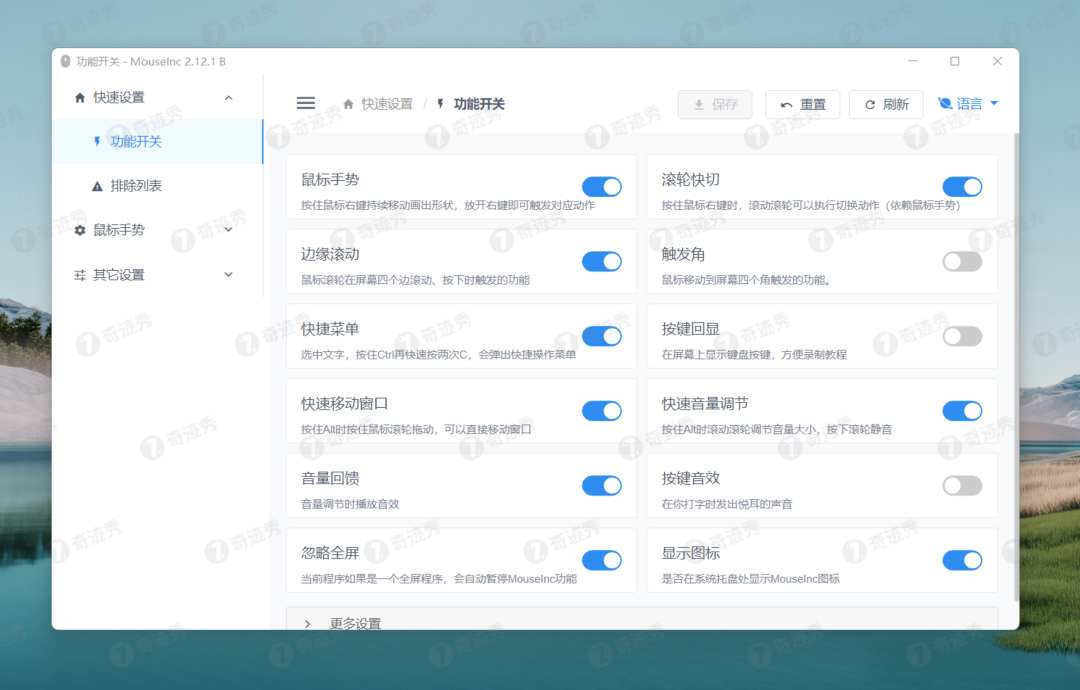
Task: Enable the 按键回显 switch
Action: [x=962, y=336]
